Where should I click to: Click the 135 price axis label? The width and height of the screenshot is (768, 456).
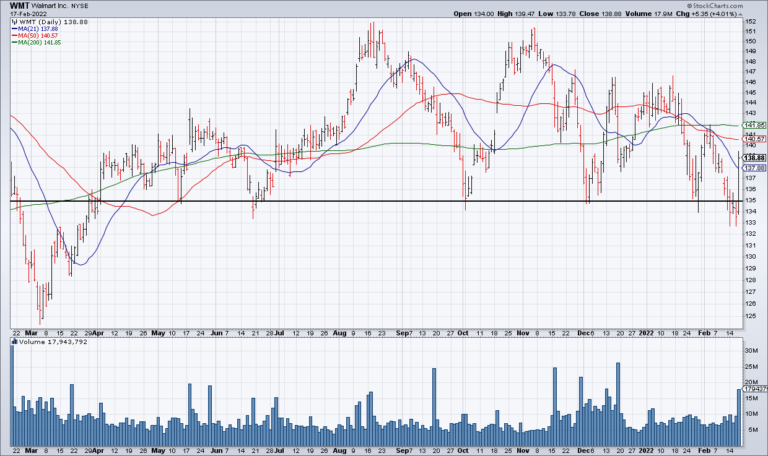click(750, 200)
